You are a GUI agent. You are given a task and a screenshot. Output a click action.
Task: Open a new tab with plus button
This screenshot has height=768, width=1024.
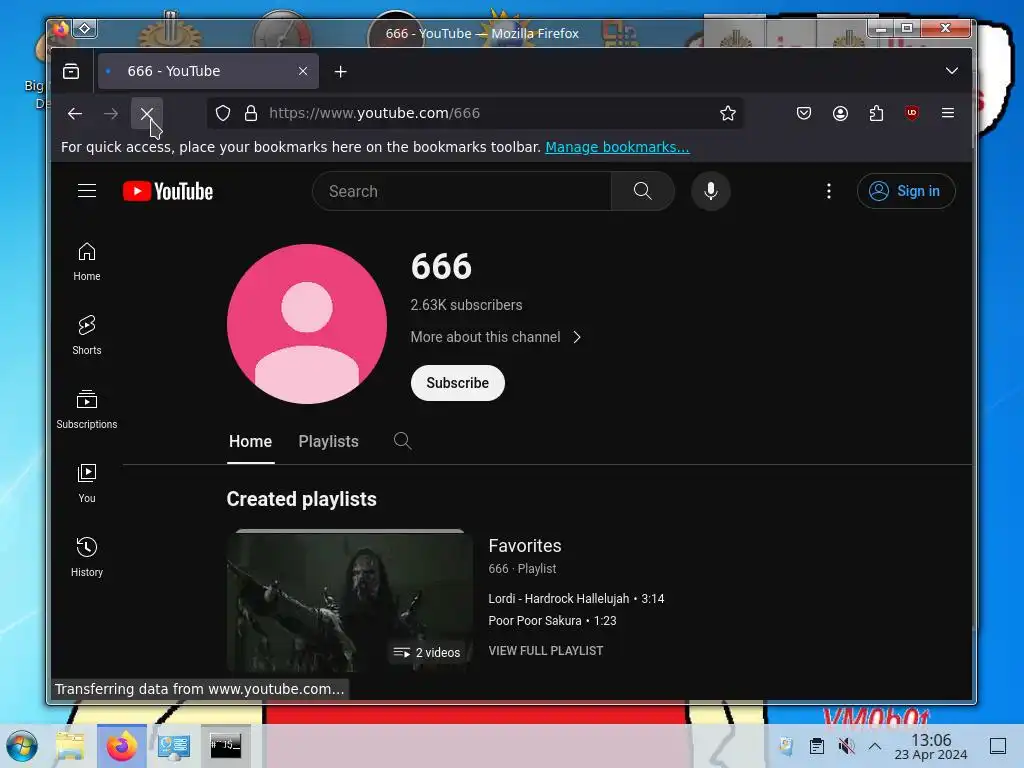(340, 71)
